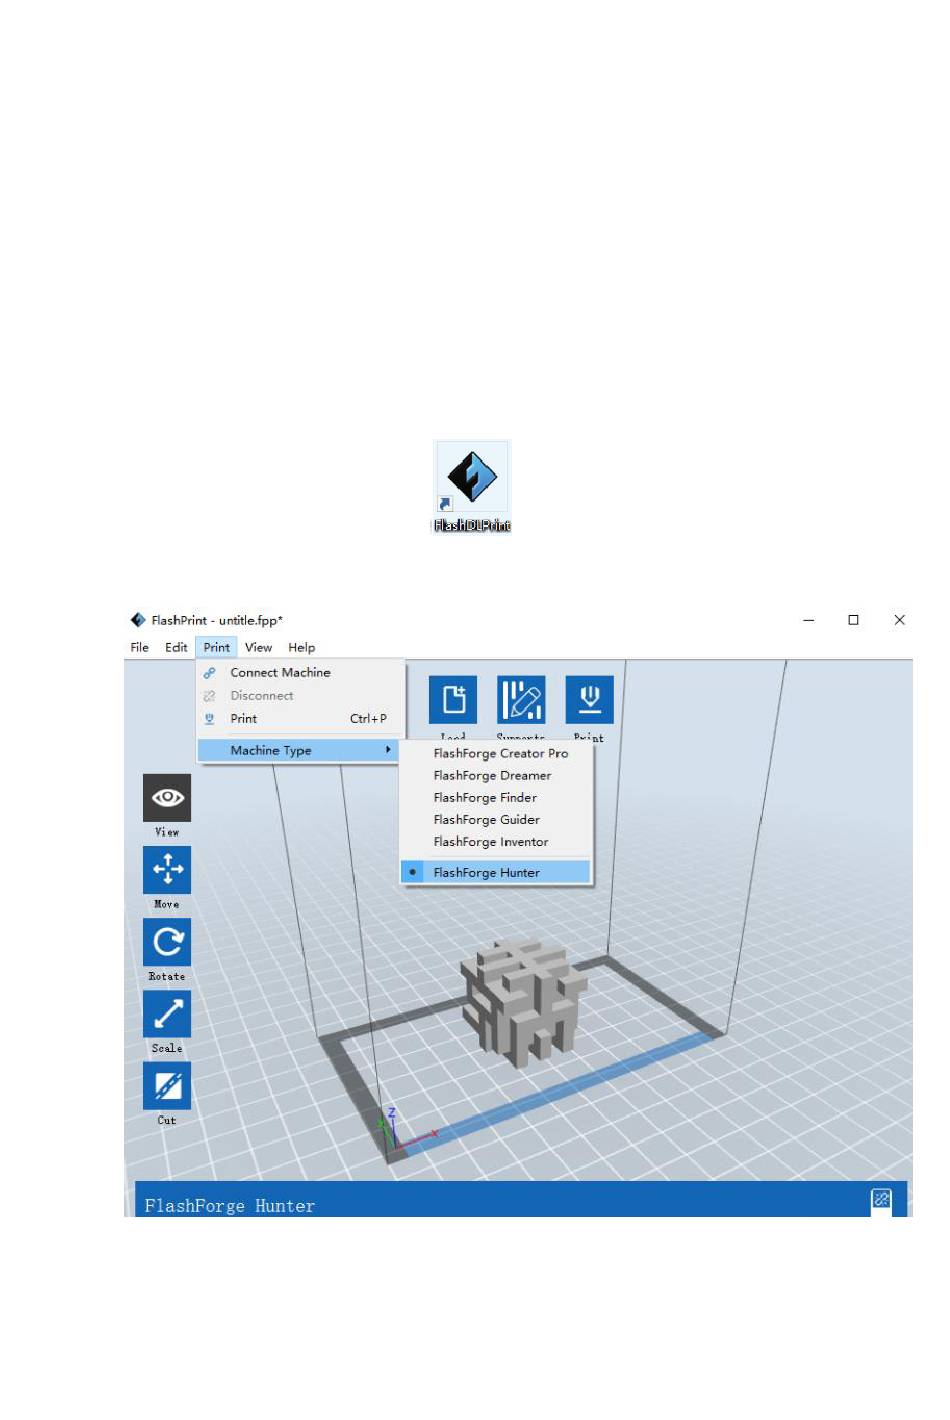This screenshot has width=950, height=1420.
Task: Maximize the FlashPrint window
Action: click(853, 620)
